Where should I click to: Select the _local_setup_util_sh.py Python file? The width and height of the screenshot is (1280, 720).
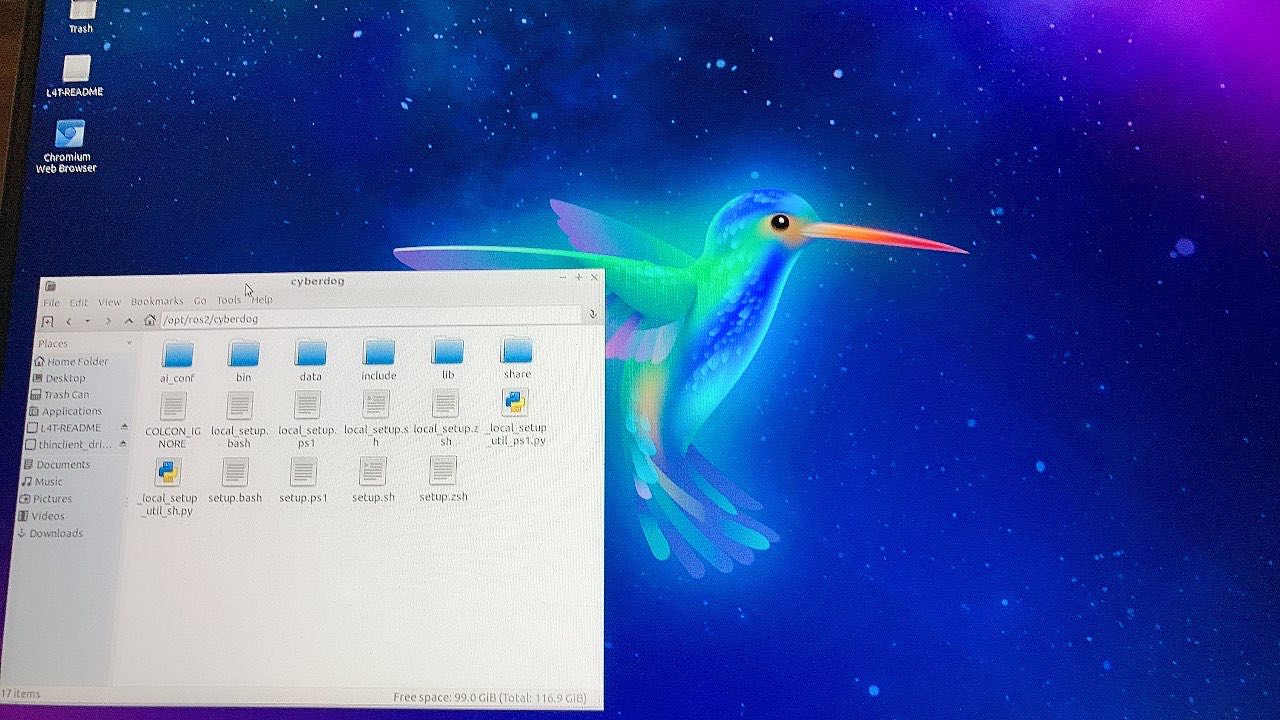point(168,487)
